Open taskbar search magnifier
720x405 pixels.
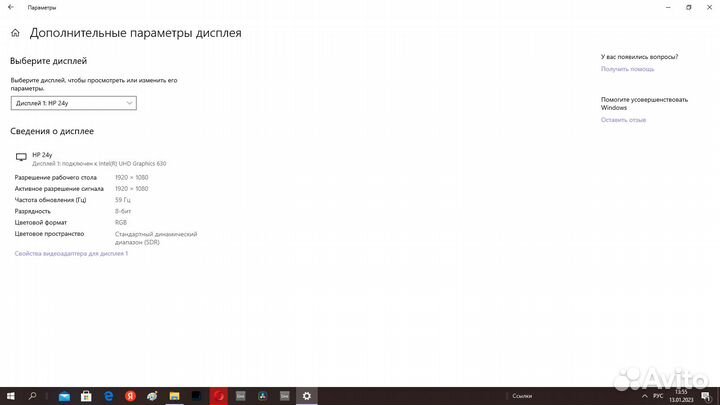pos(34,396)
